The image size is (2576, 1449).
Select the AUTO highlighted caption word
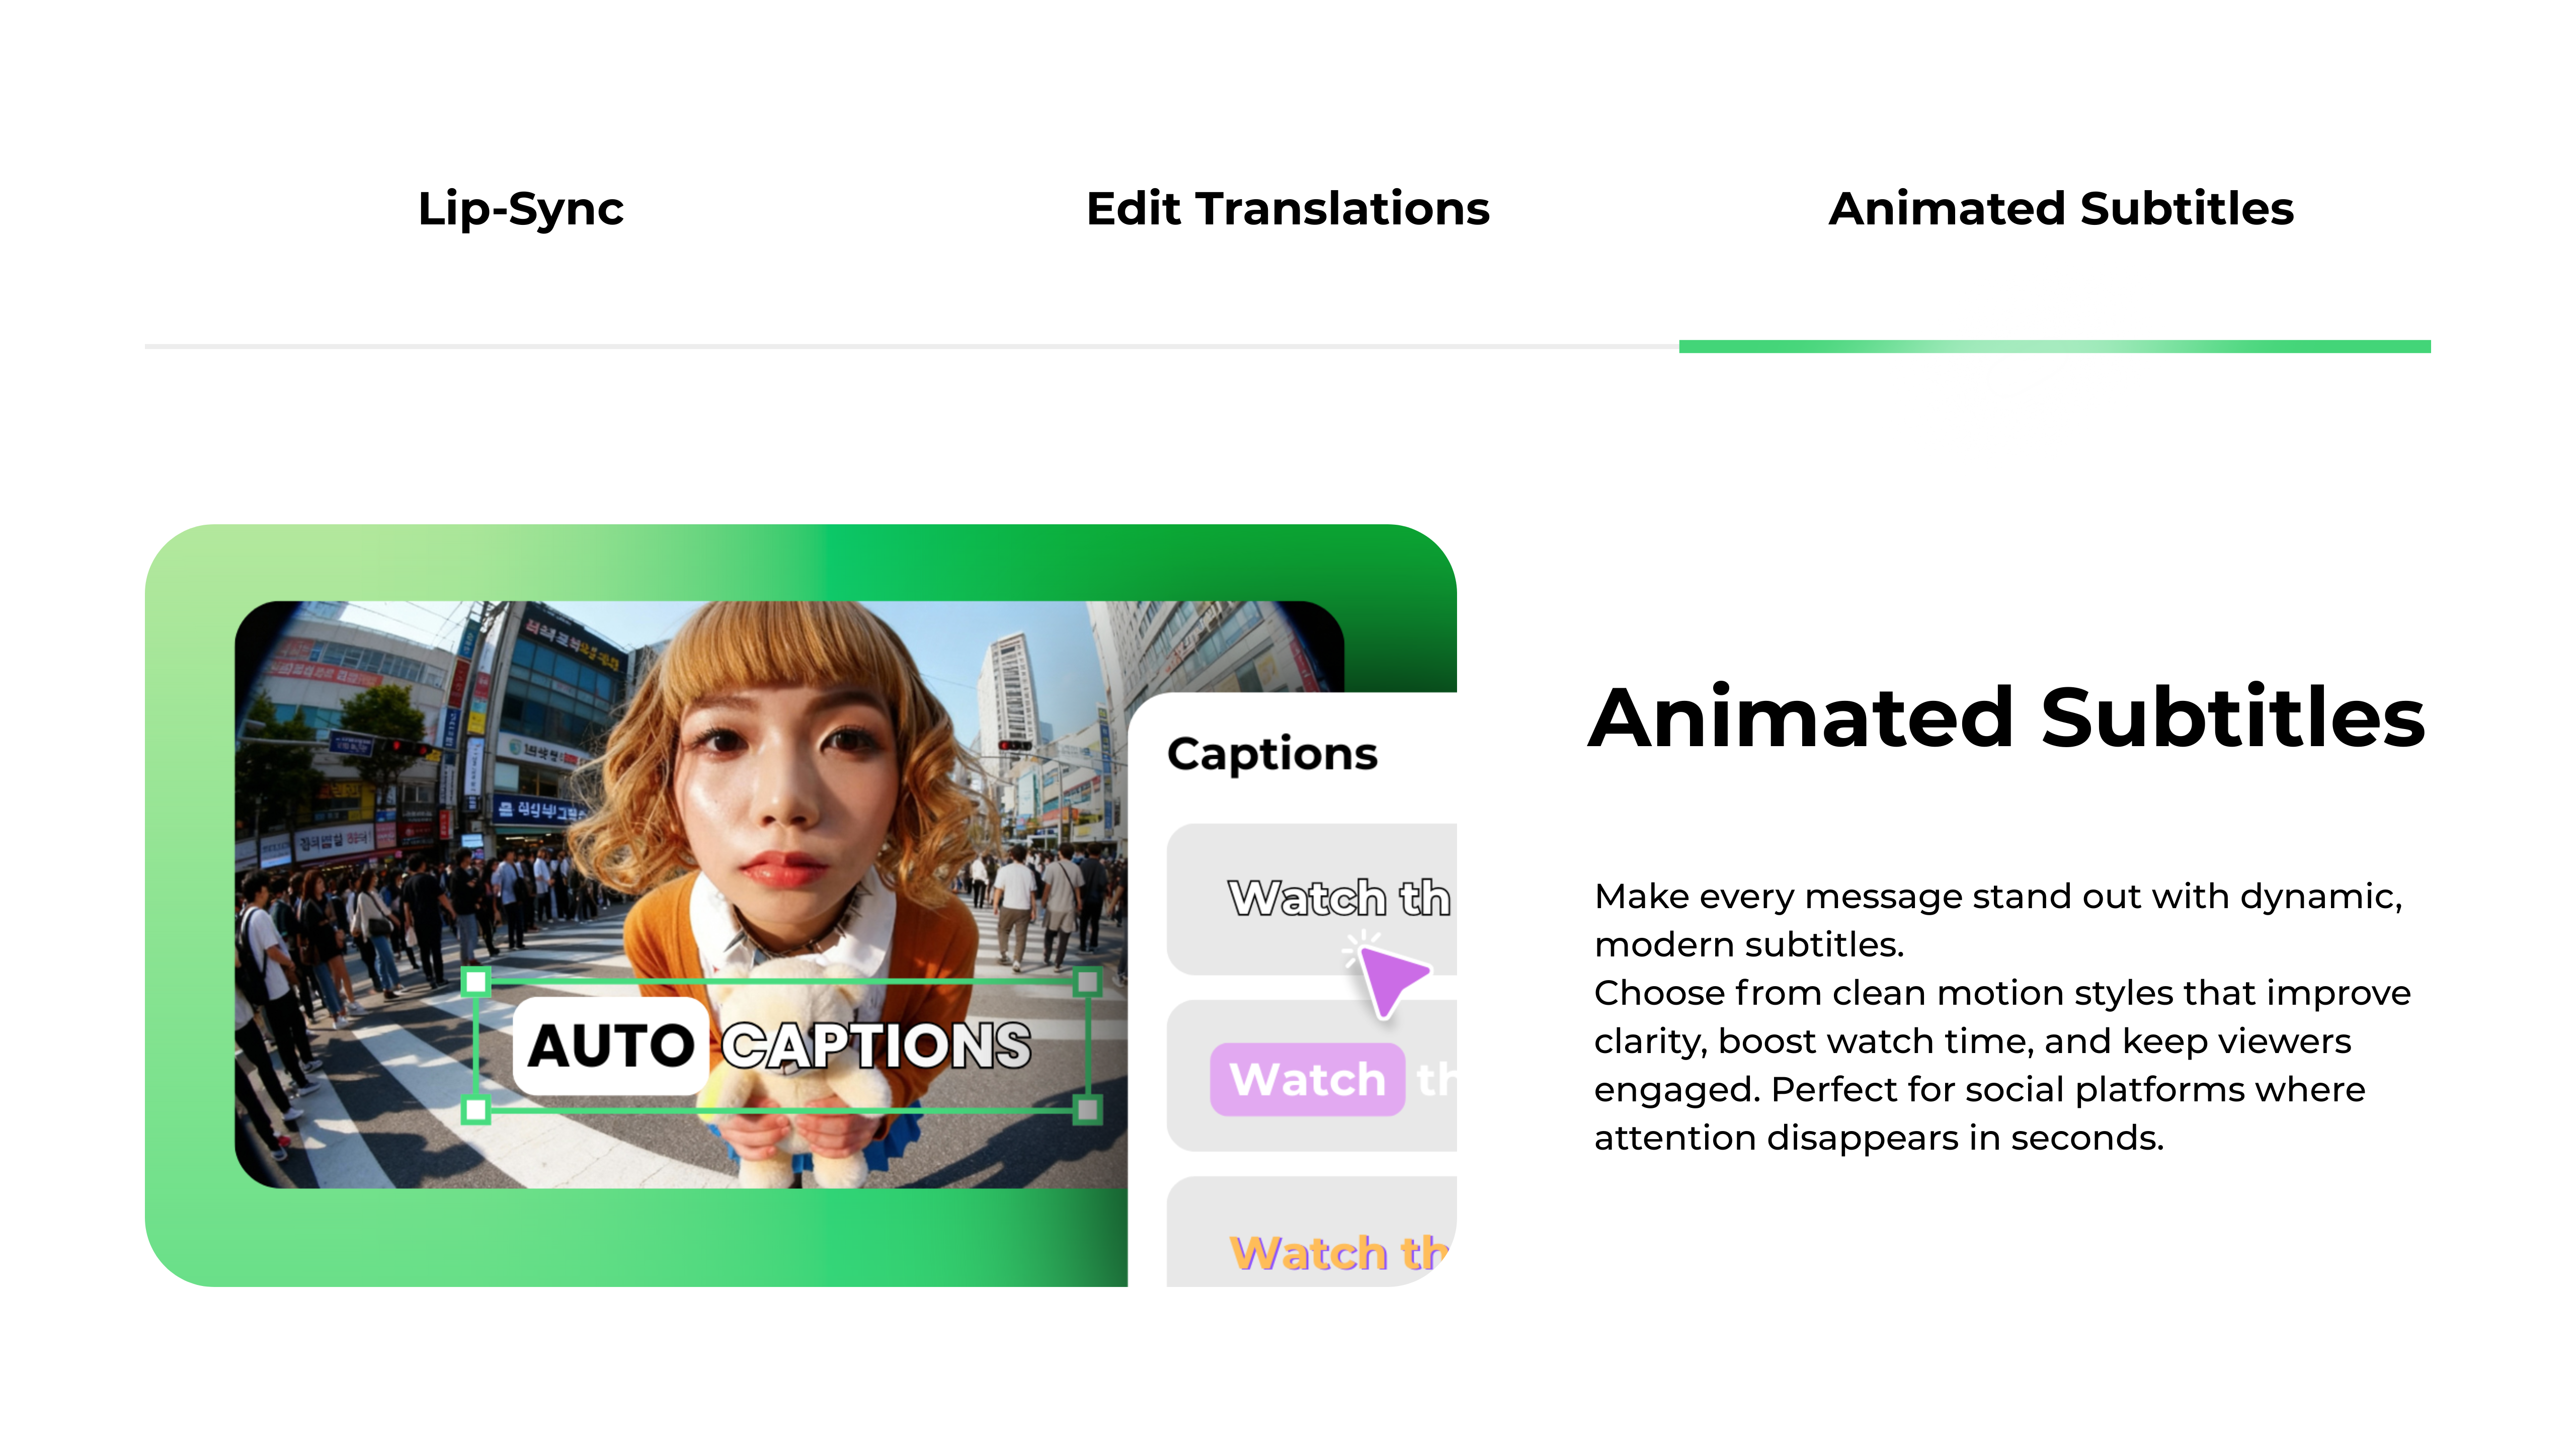pyautogui.click(x=610, y=1045)
